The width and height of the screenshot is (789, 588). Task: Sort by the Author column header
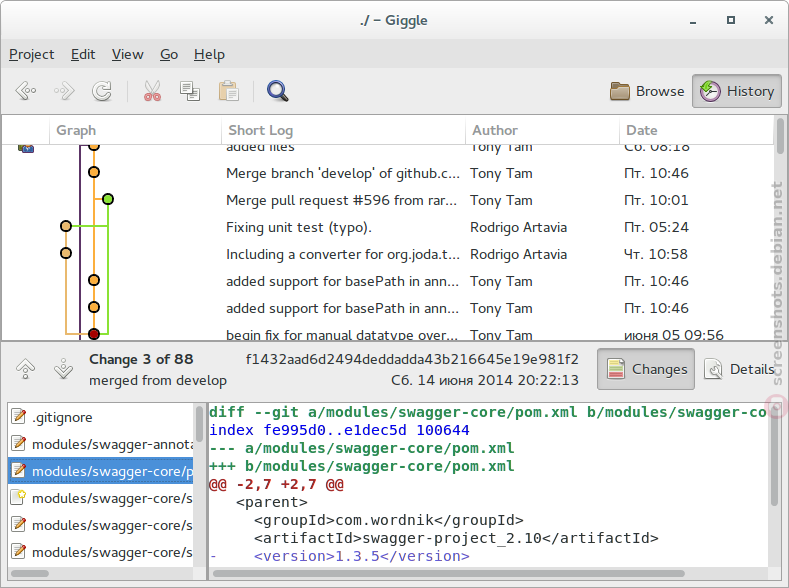click(542, 130)
